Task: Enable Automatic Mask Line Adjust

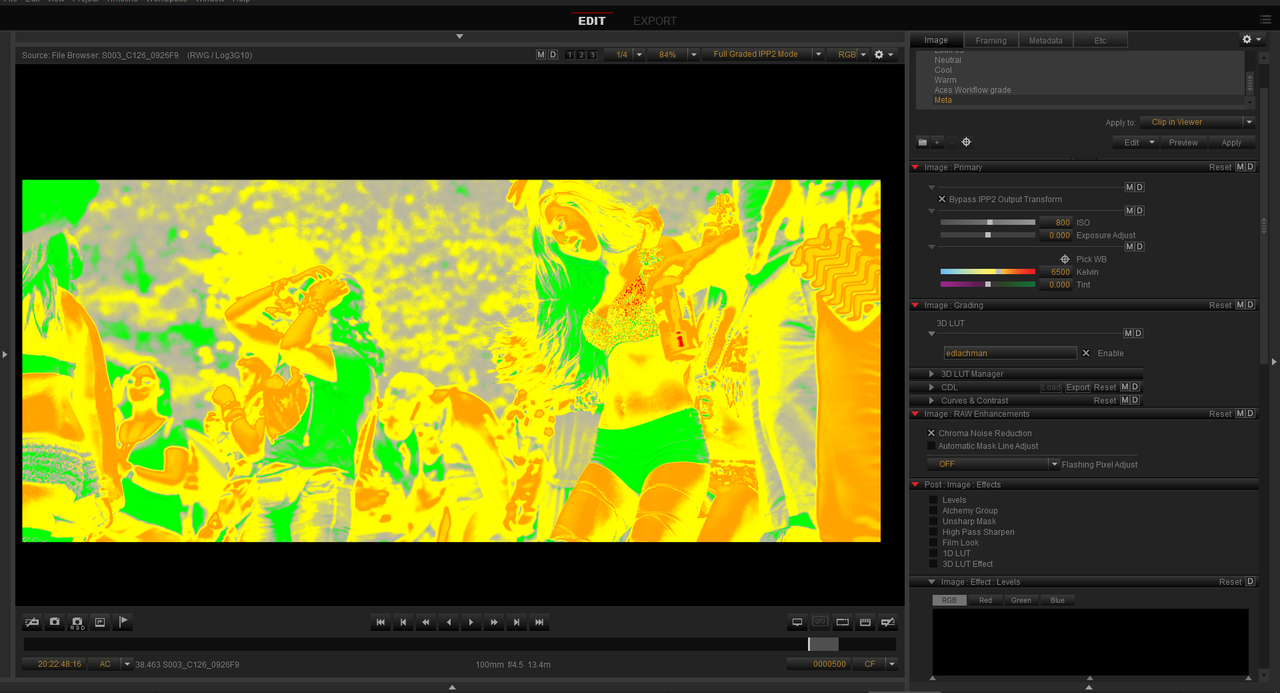Action: tap(931, 446)
